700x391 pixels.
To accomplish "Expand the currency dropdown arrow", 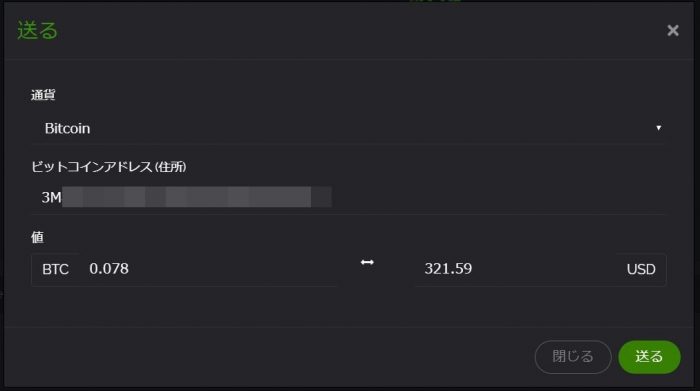I will (658, 128).
